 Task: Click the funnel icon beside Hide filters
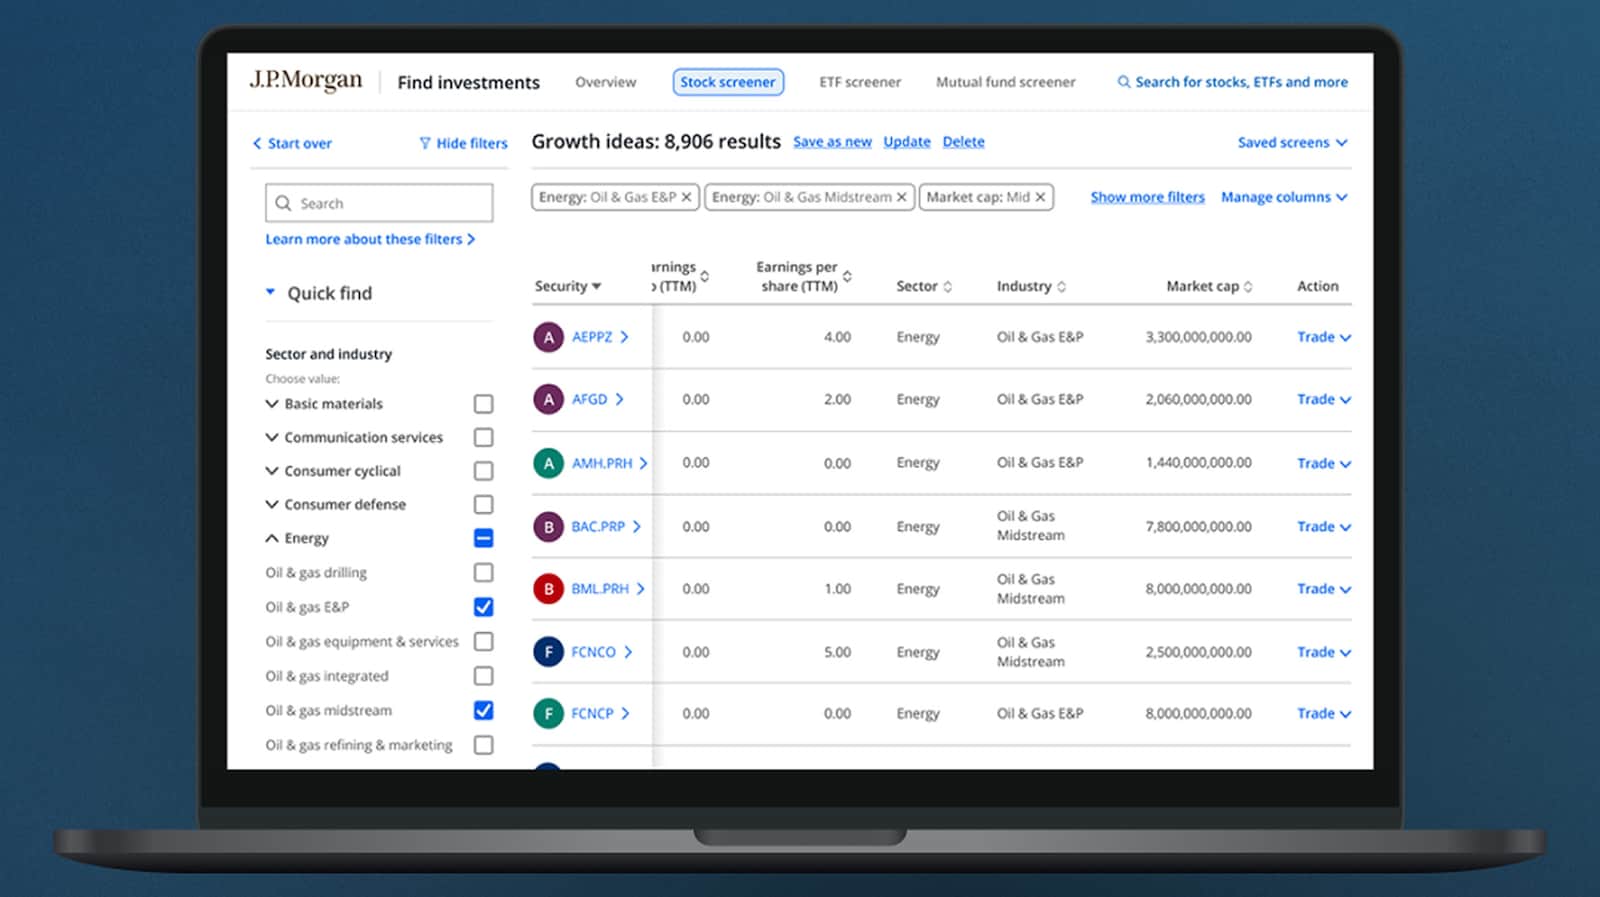coord(425,143)
